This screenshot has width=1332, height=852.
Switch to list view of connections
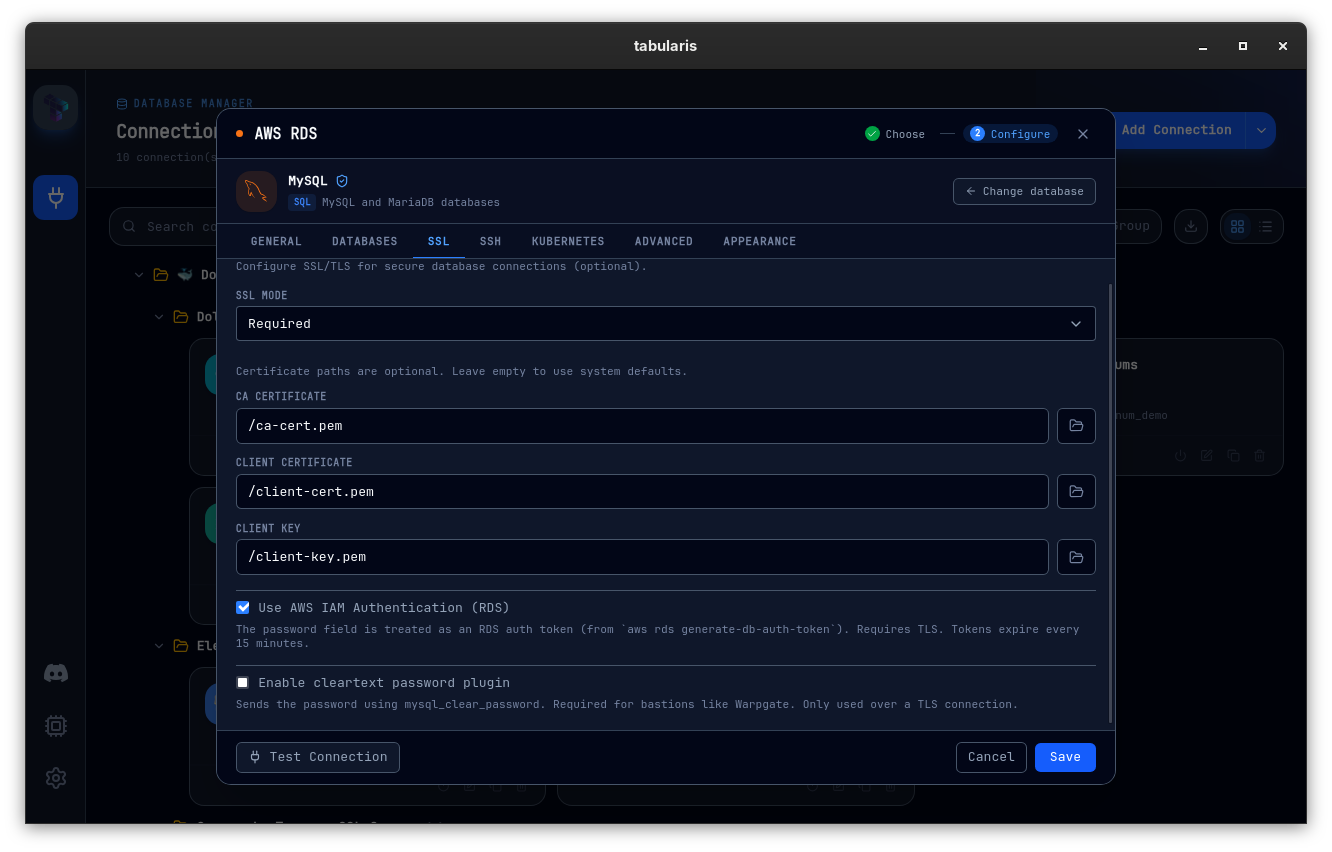click(1266, 226)
